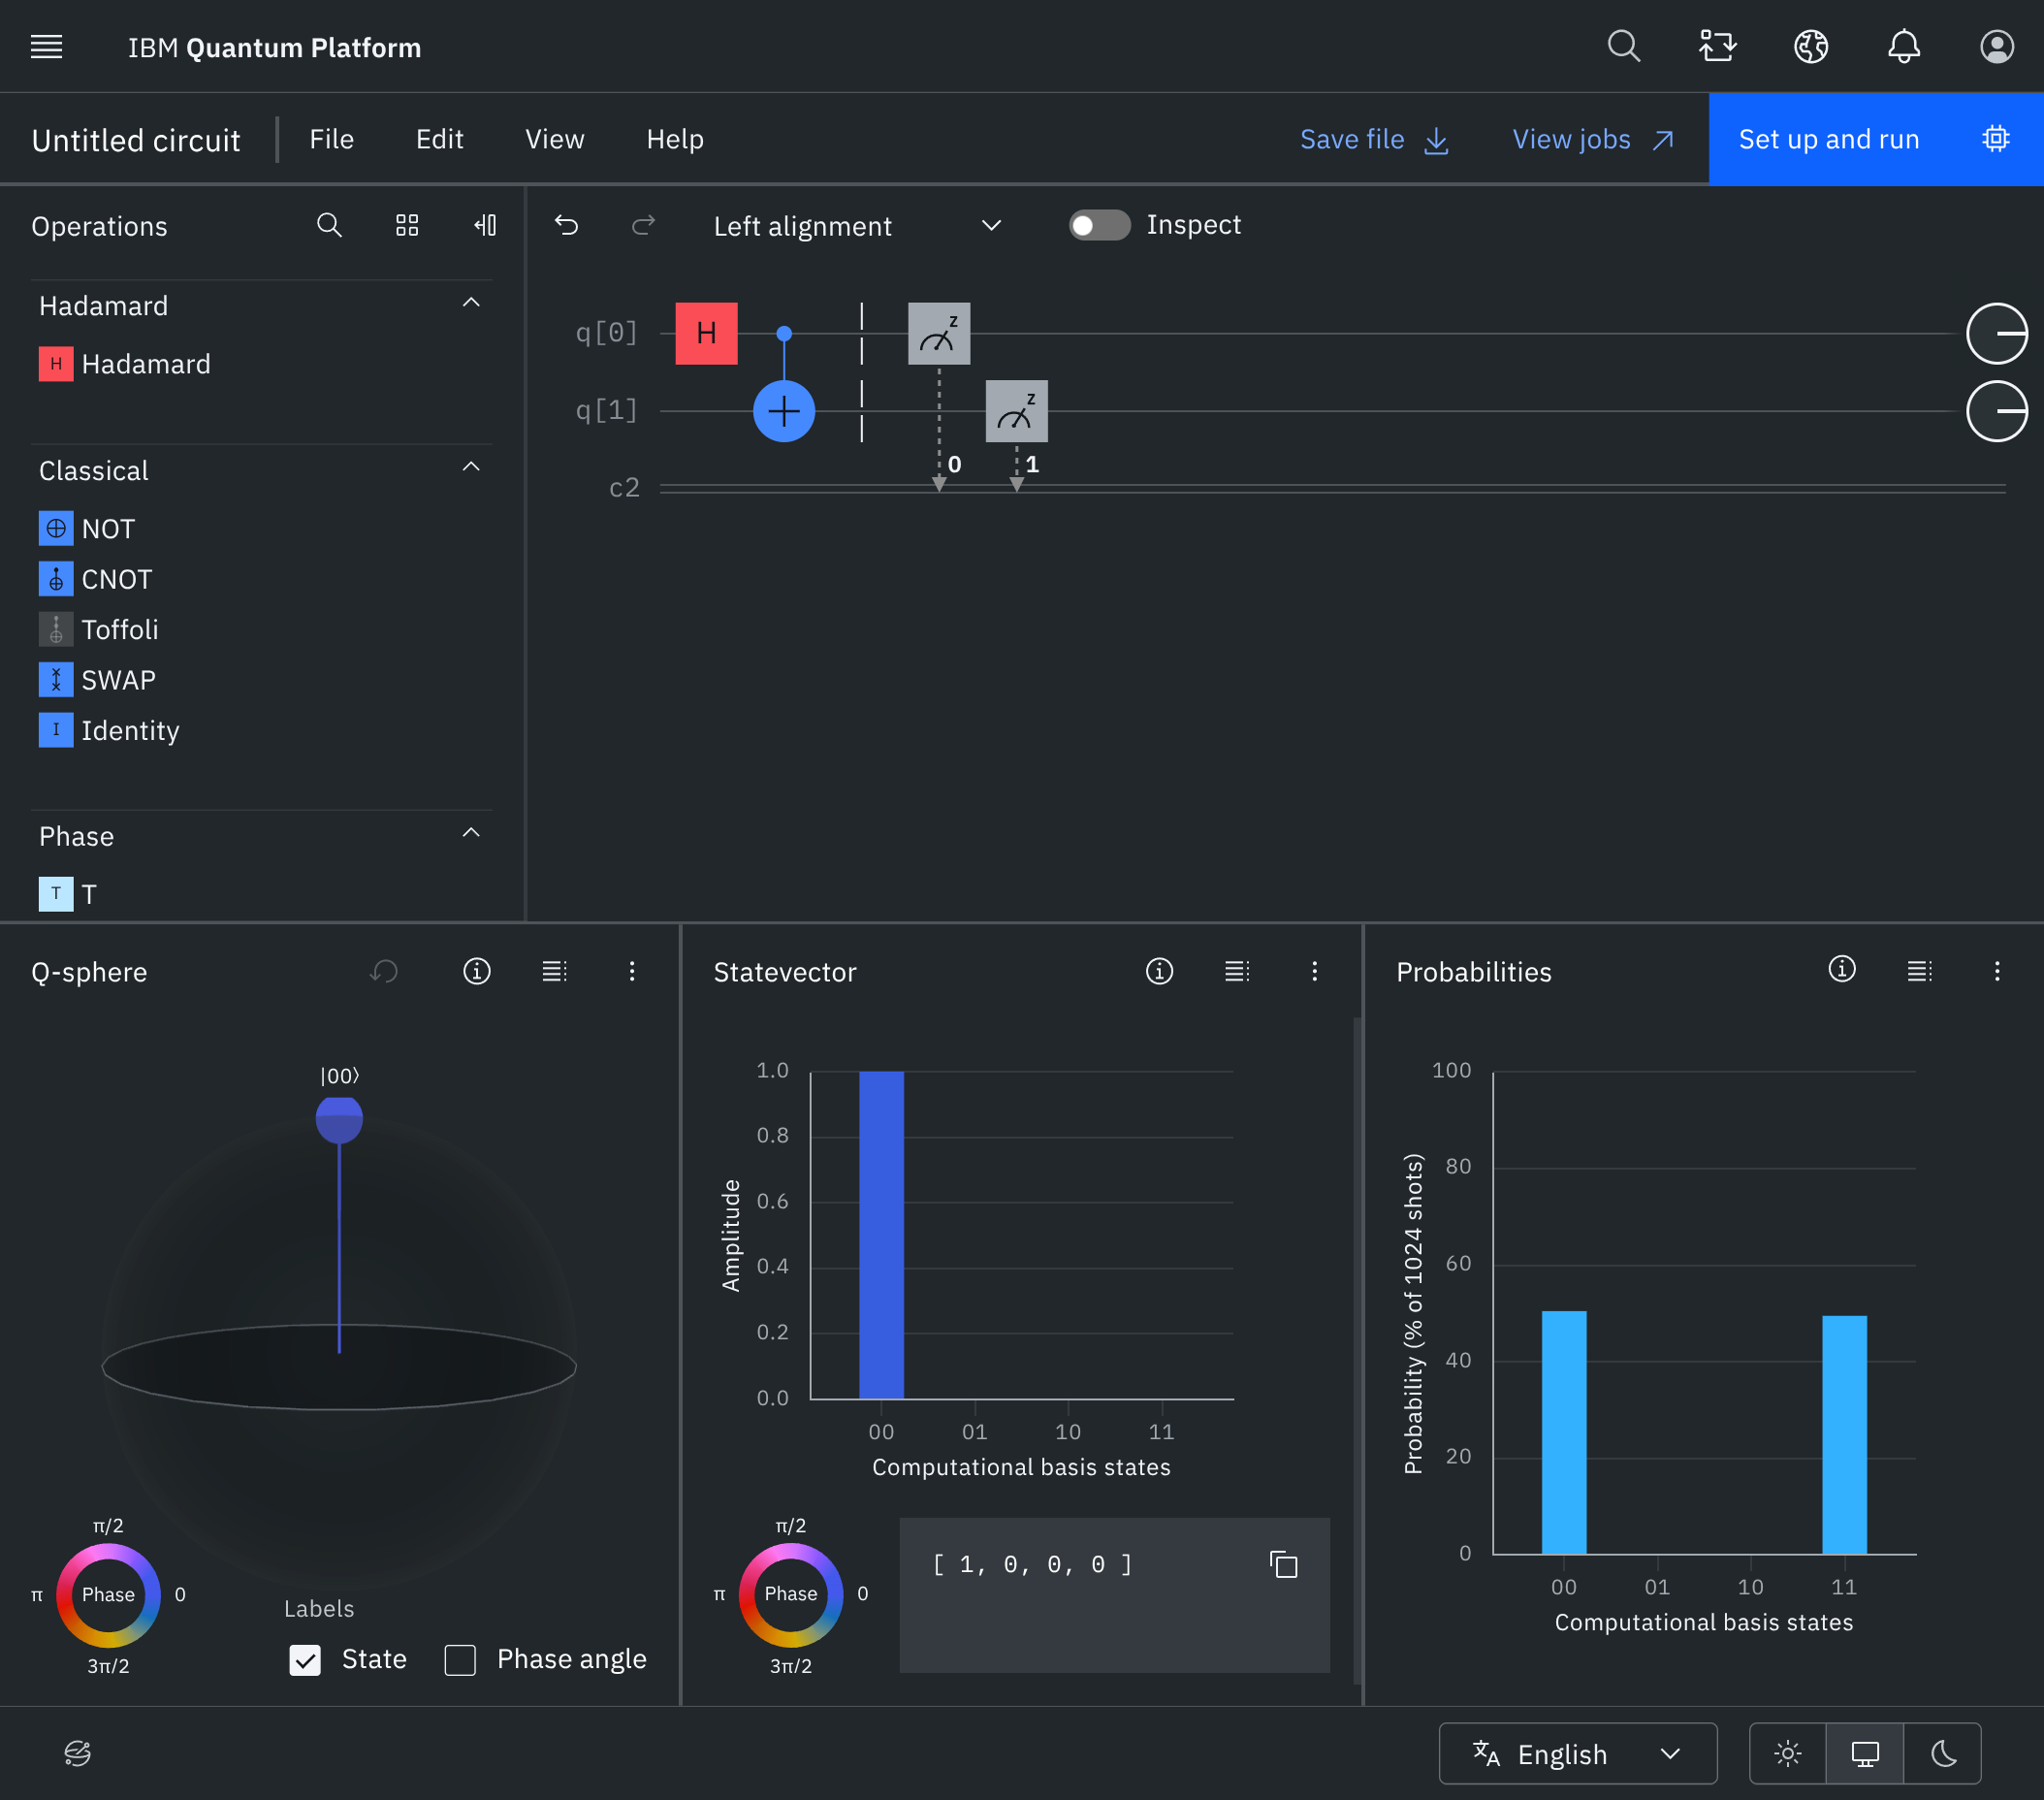Open the File menu
Screen dimensions: 2044x1800
[x=331, y=139]
